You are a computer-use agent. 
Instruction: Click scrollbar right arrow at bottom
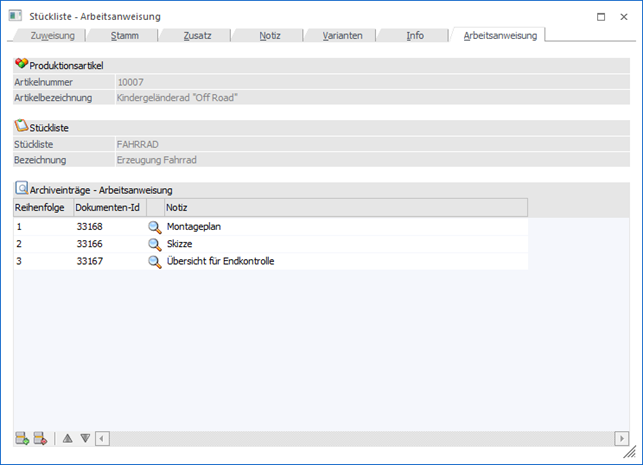[621, 438]
